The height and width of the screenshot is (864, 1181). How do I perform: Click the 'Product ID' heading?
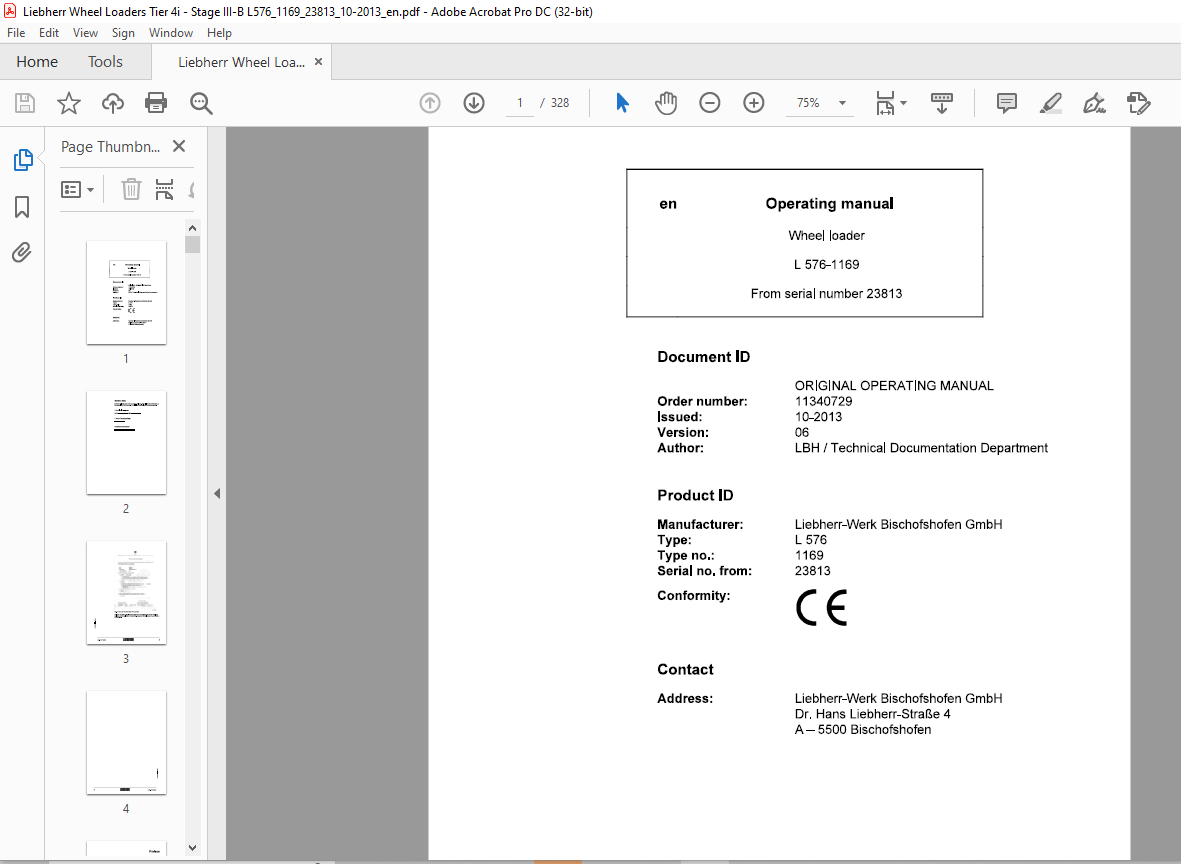coord(695,496)
